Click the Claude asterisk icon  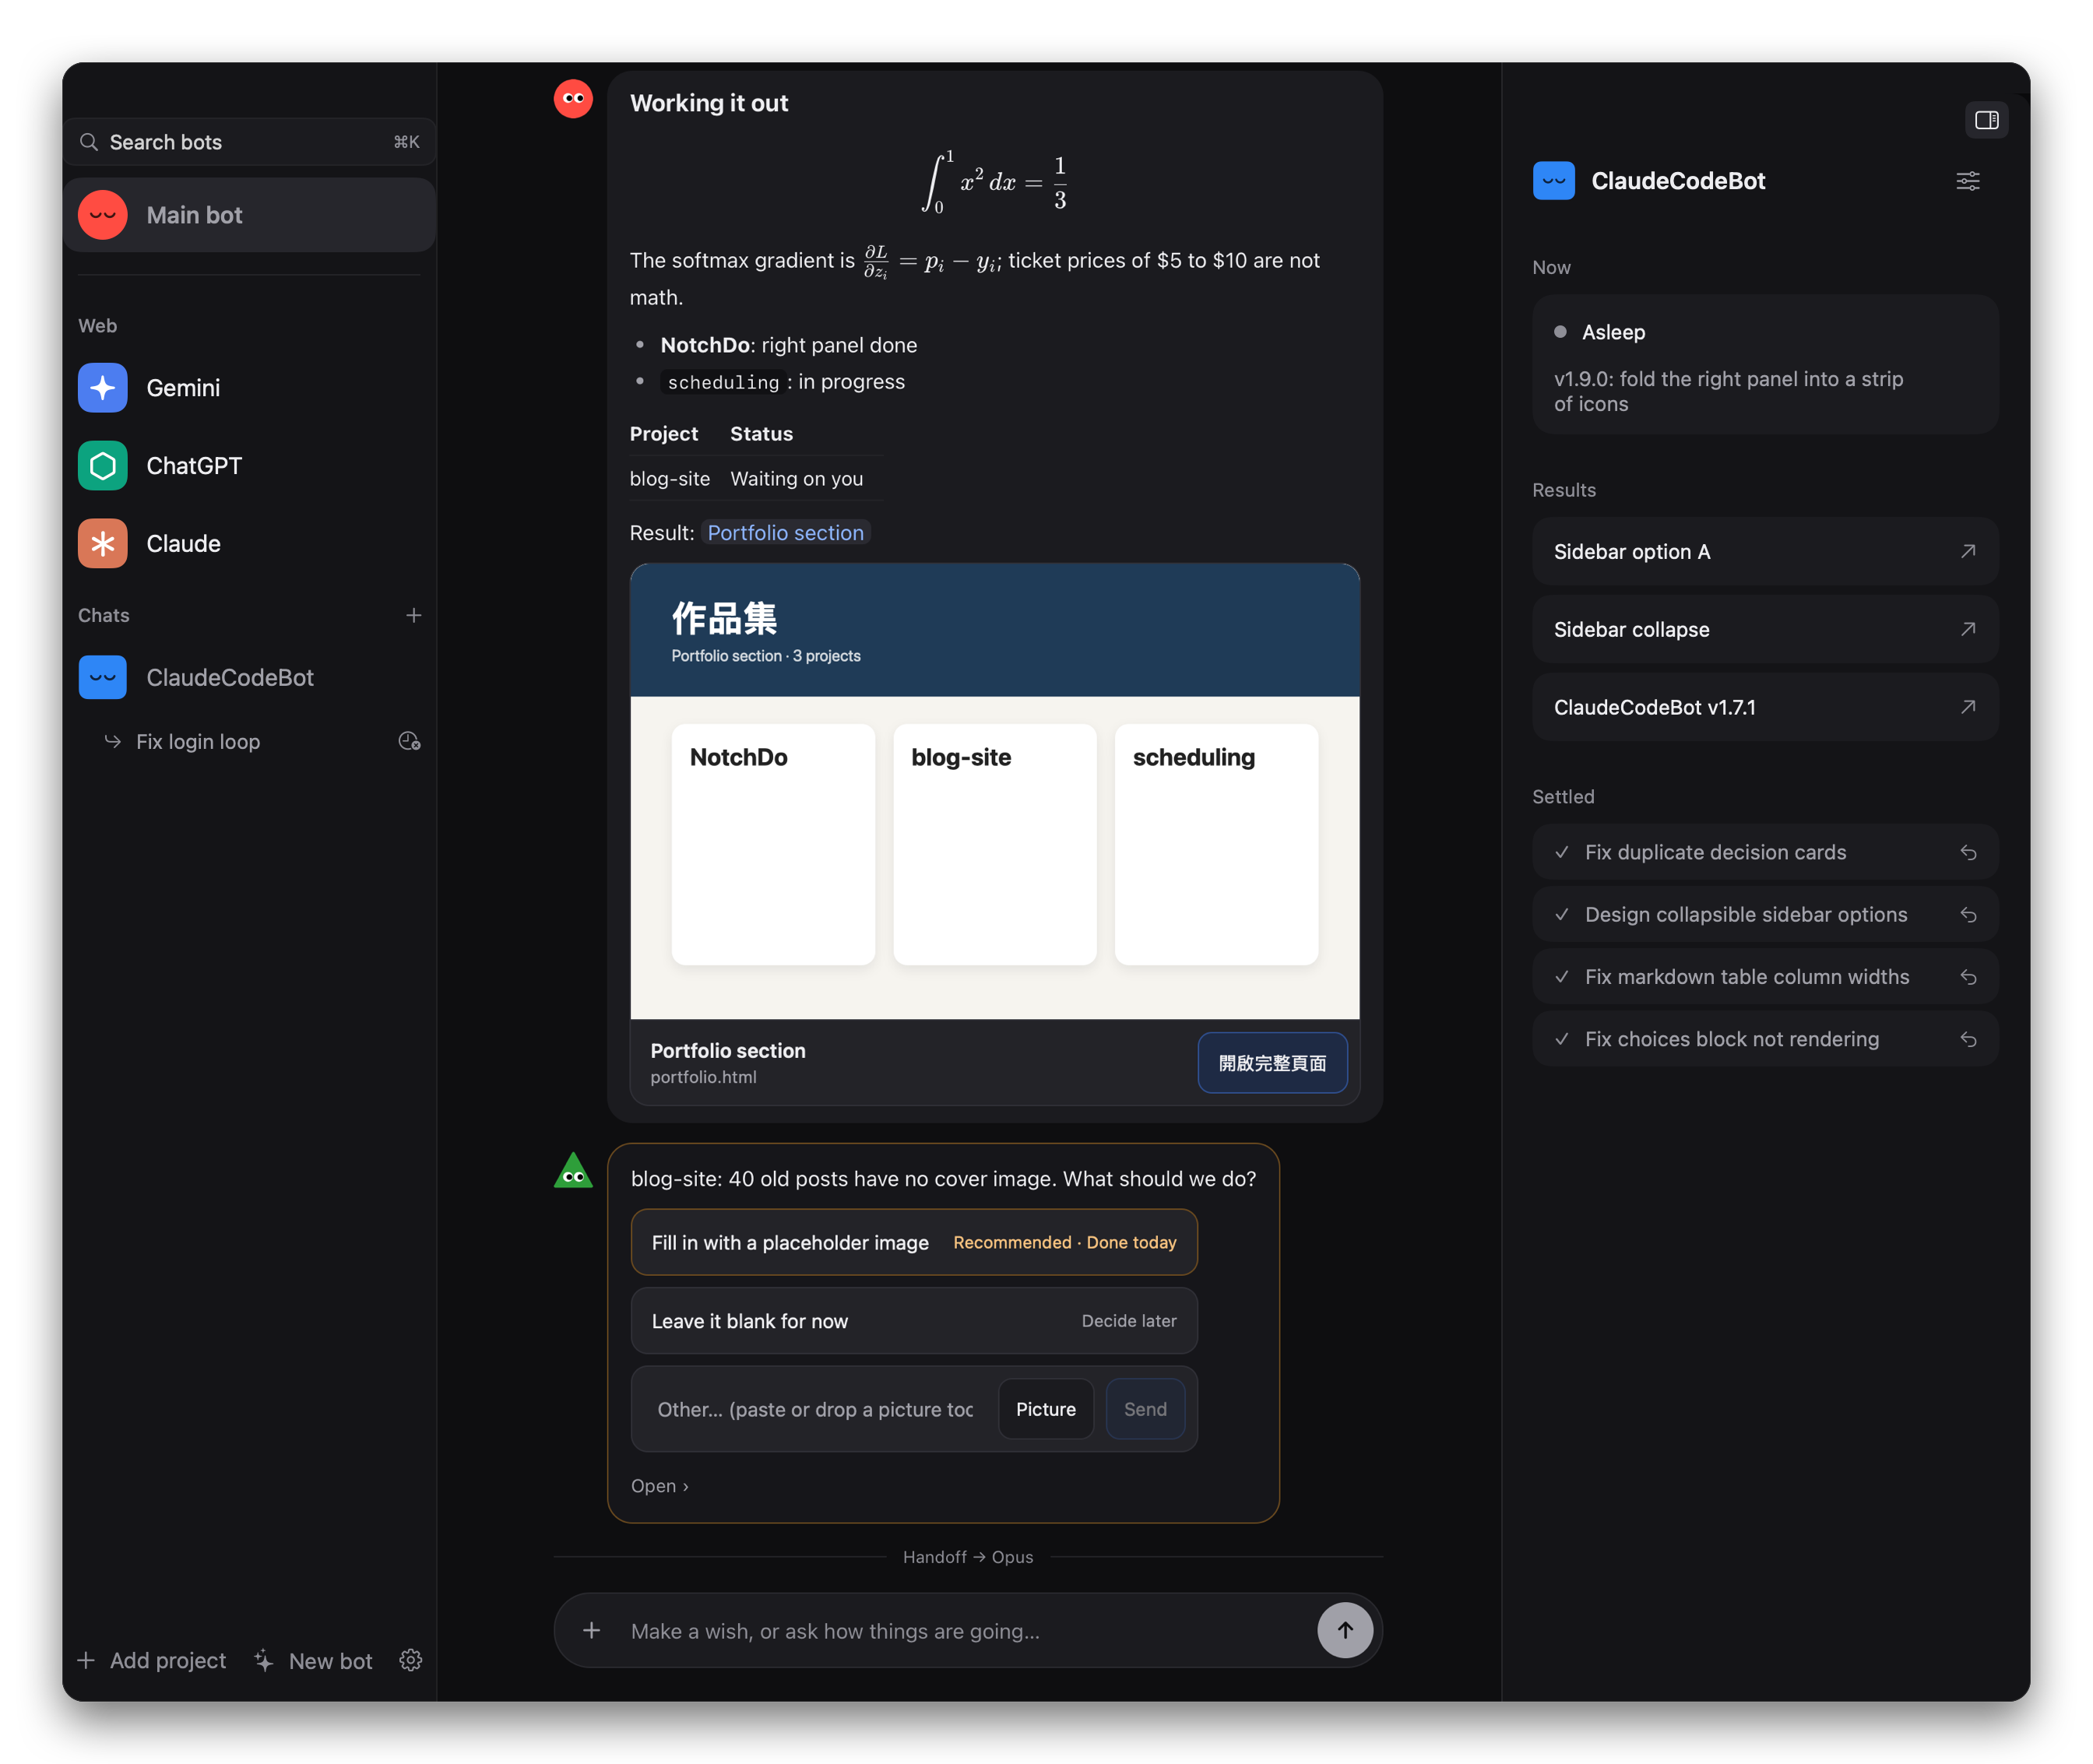click(103, 544)
